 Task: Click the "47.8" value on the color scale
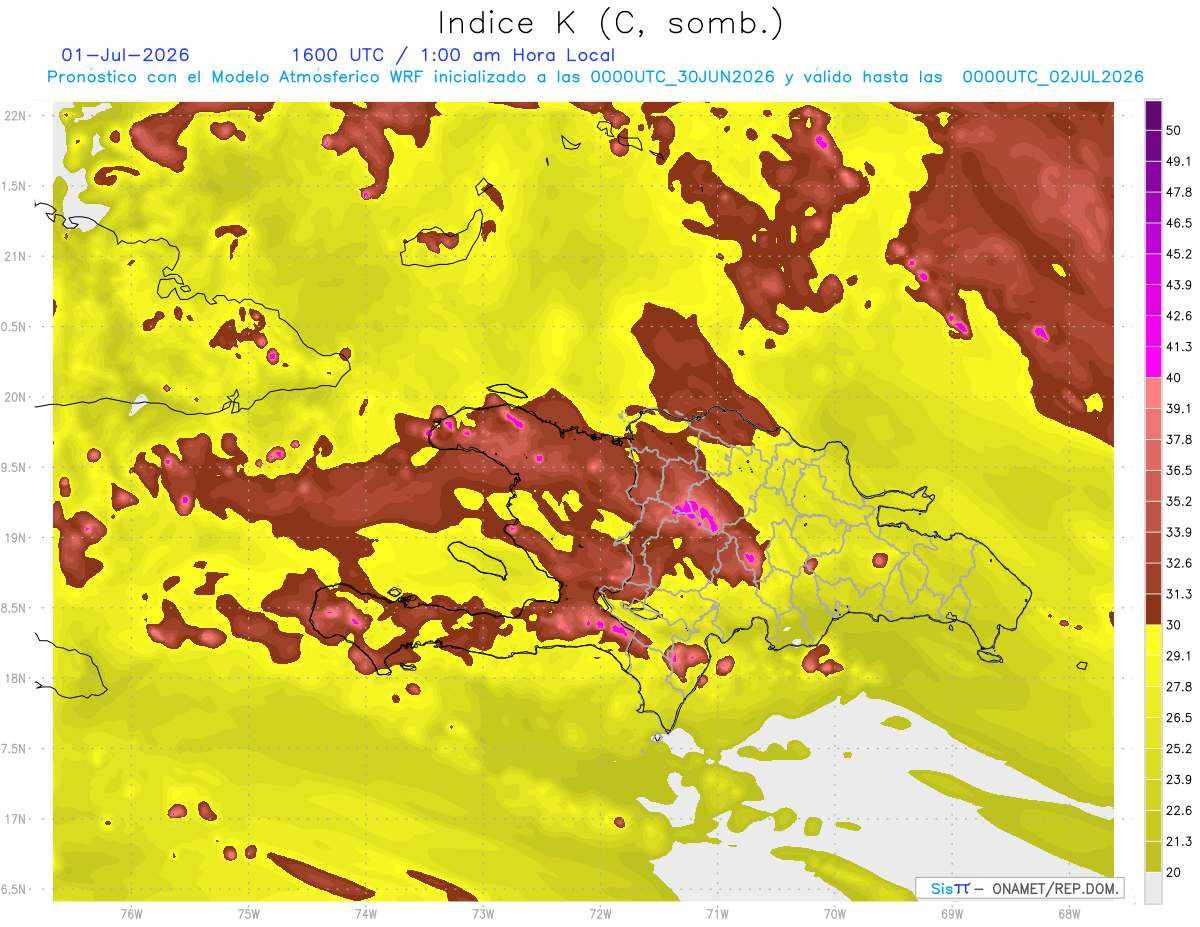click(1178, 192)
